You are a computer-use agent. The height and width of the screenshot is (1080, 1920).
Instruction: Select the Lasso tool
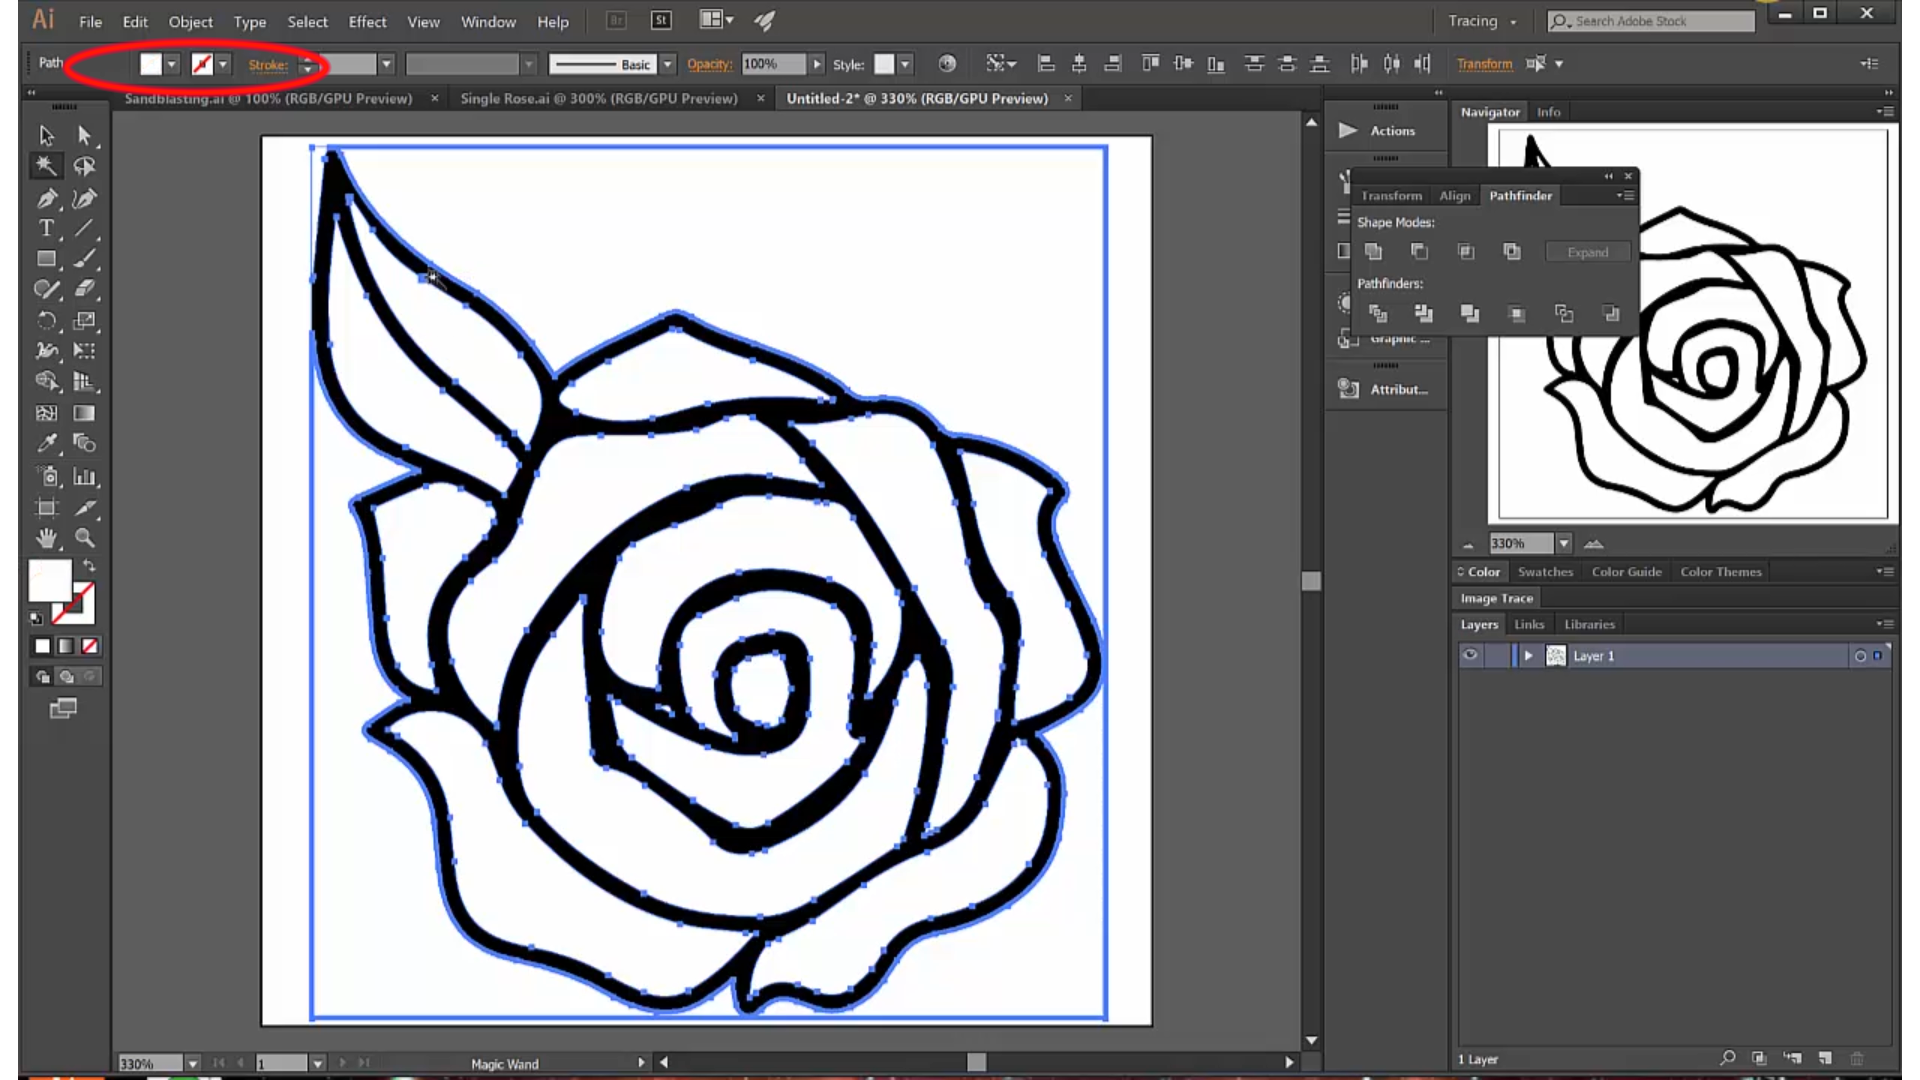tap(84, 166)
